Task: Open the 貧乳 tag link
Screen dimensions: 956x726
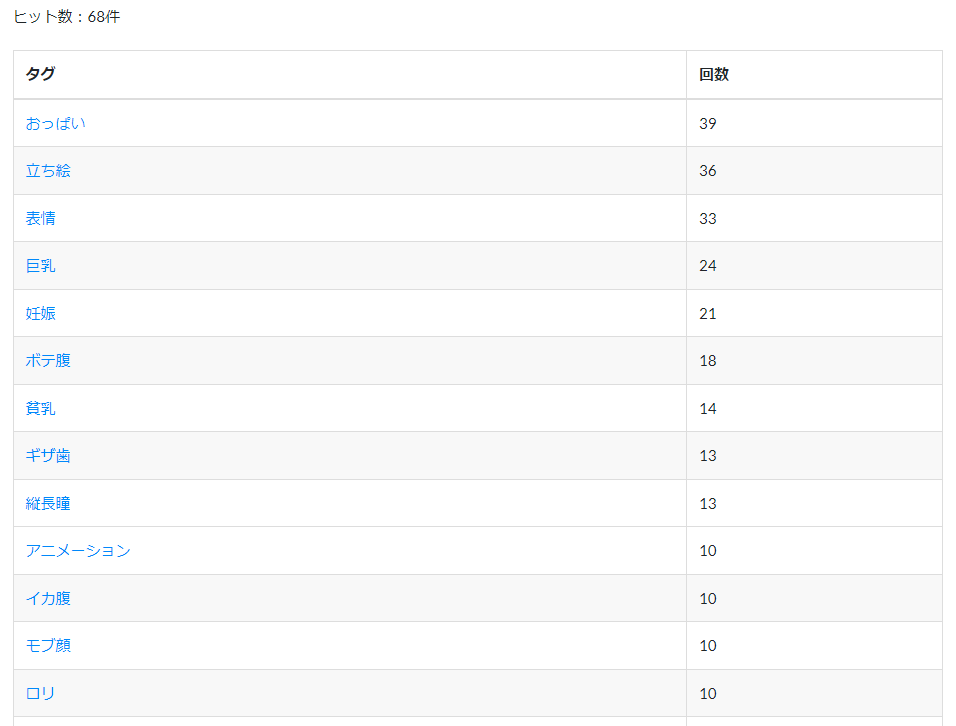Action: [41, 408]
